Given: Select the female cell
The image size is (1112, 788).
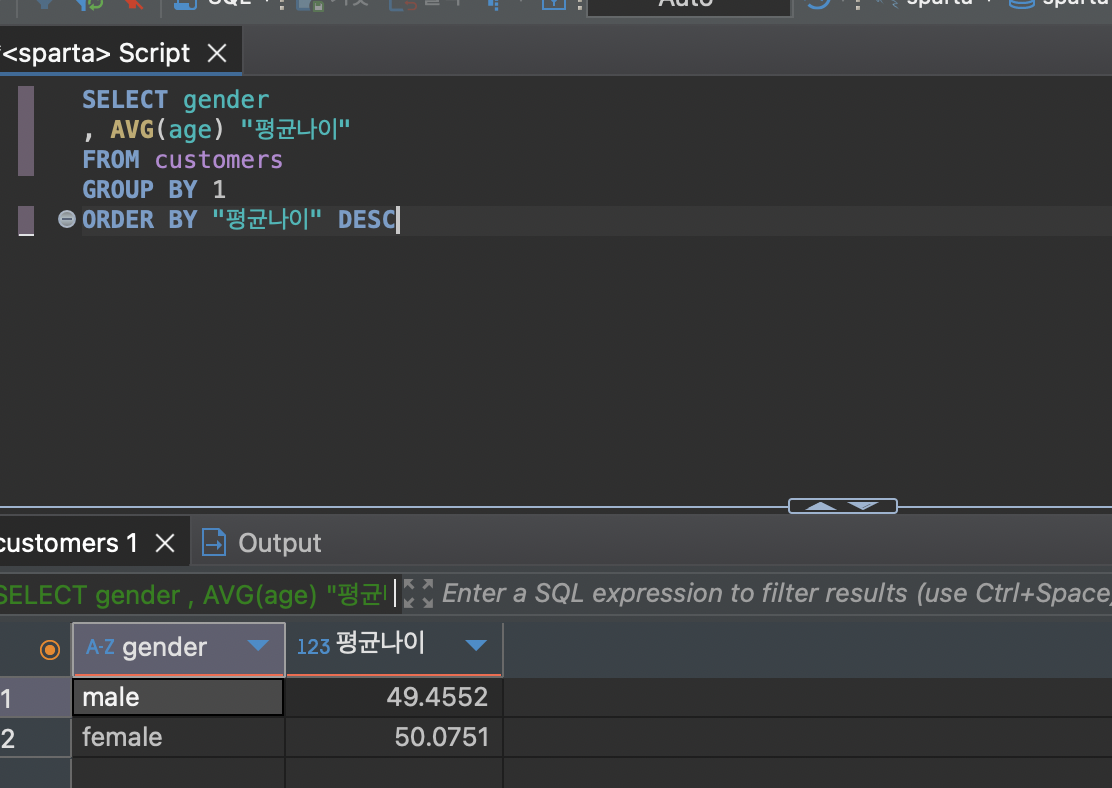Looking at the screenshot, I should coord(178,737).
